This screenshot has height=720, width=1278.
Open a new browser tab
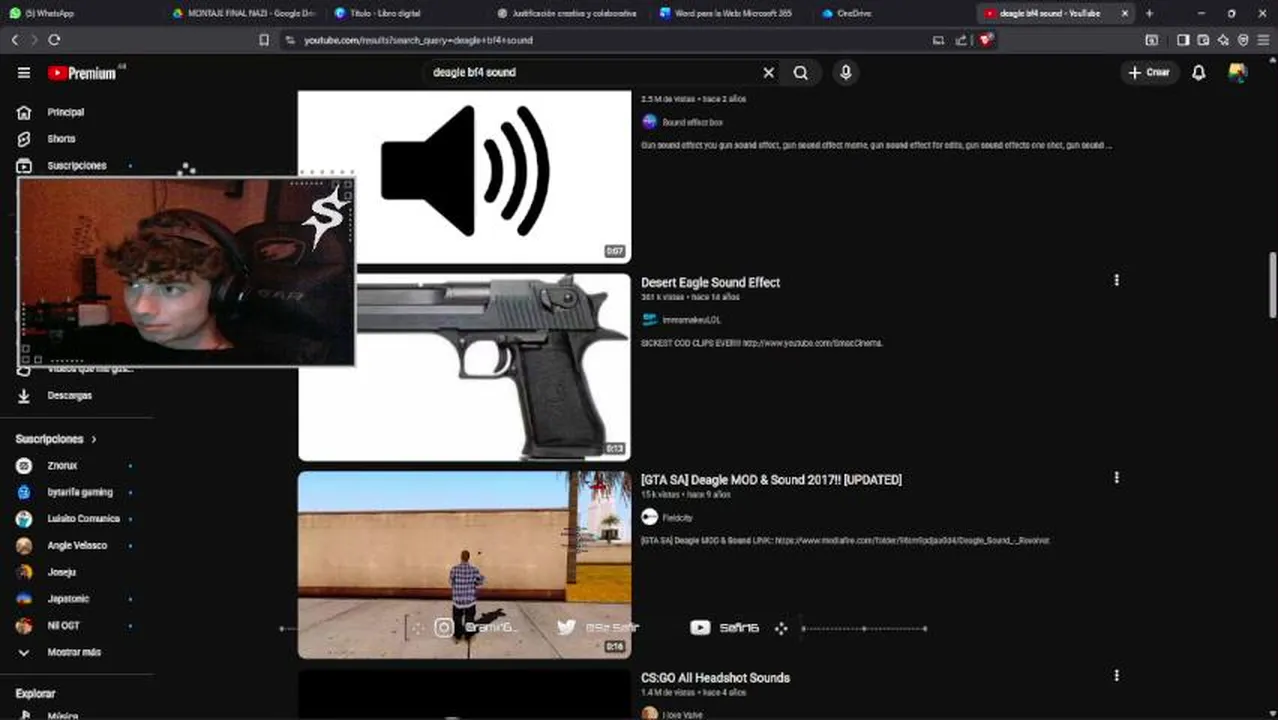1149,13
